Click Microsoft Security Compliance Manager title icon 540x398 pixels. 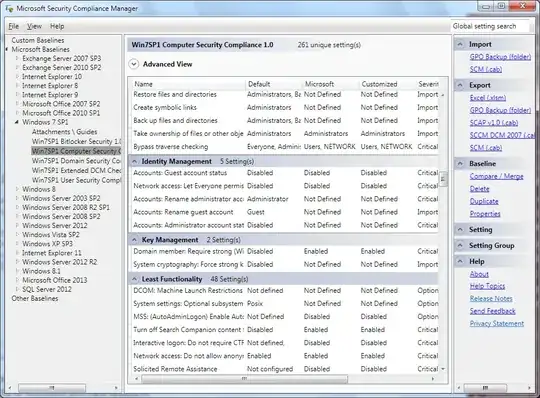[9, 8]
